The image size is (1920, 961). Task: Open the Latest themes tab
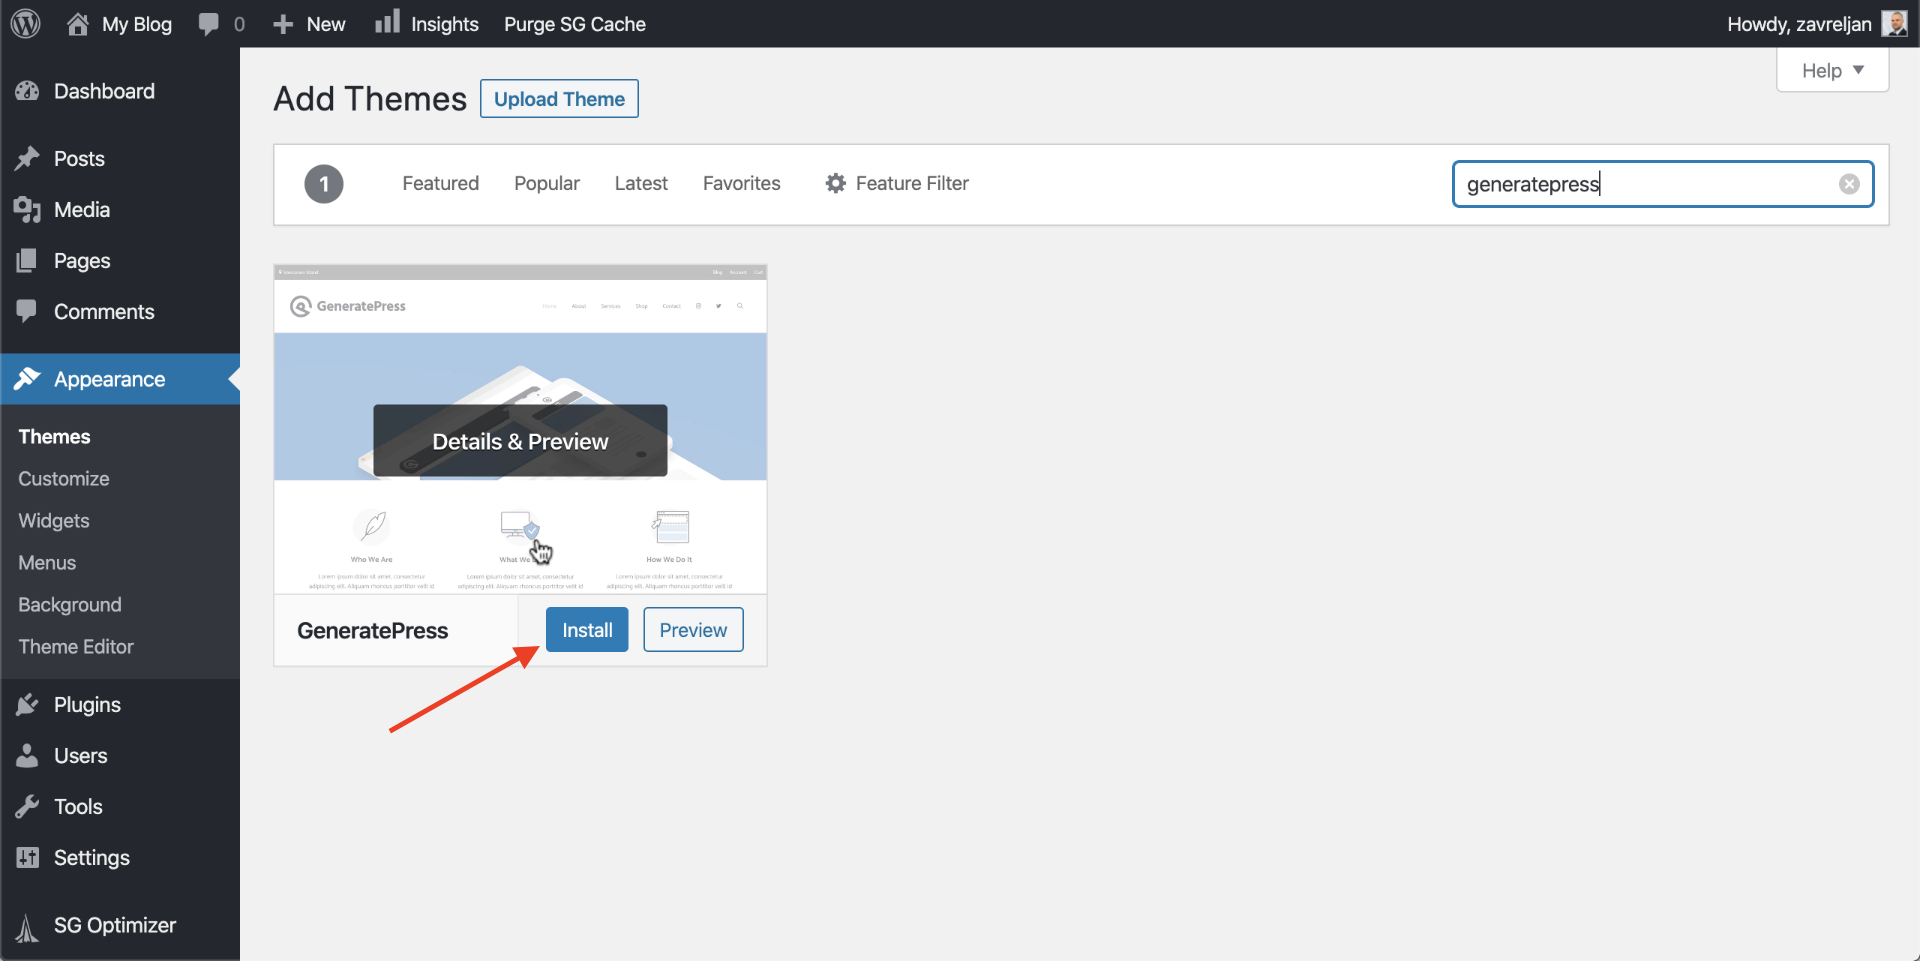pos(641,183)
